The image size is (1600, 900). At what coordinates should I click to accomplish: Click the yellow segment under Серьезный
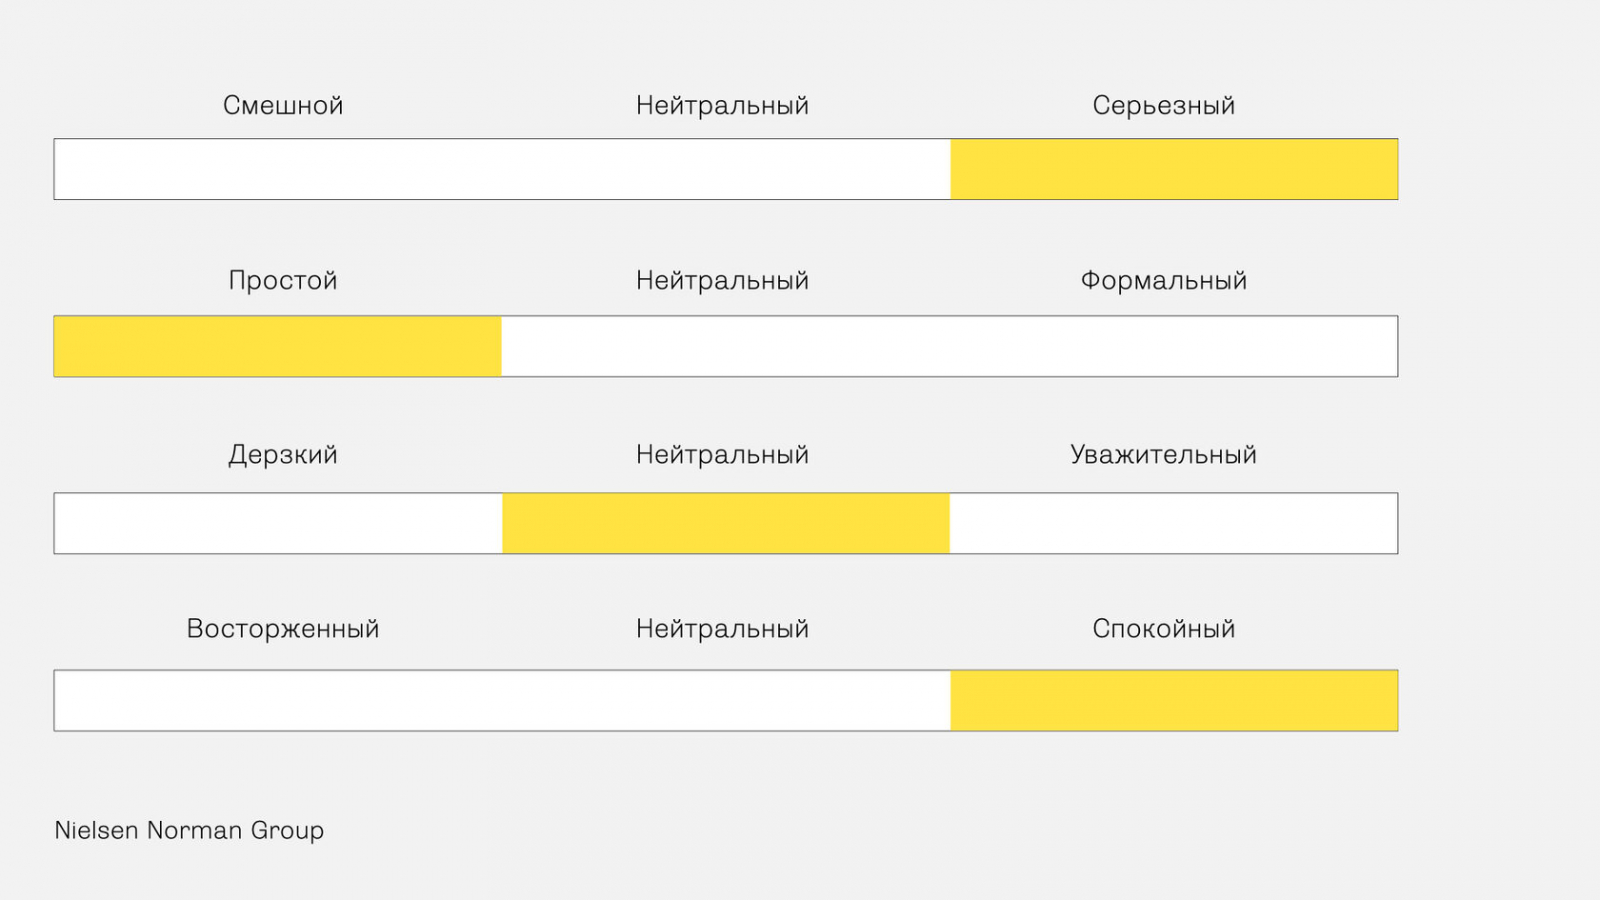[x=1174, y=169]
